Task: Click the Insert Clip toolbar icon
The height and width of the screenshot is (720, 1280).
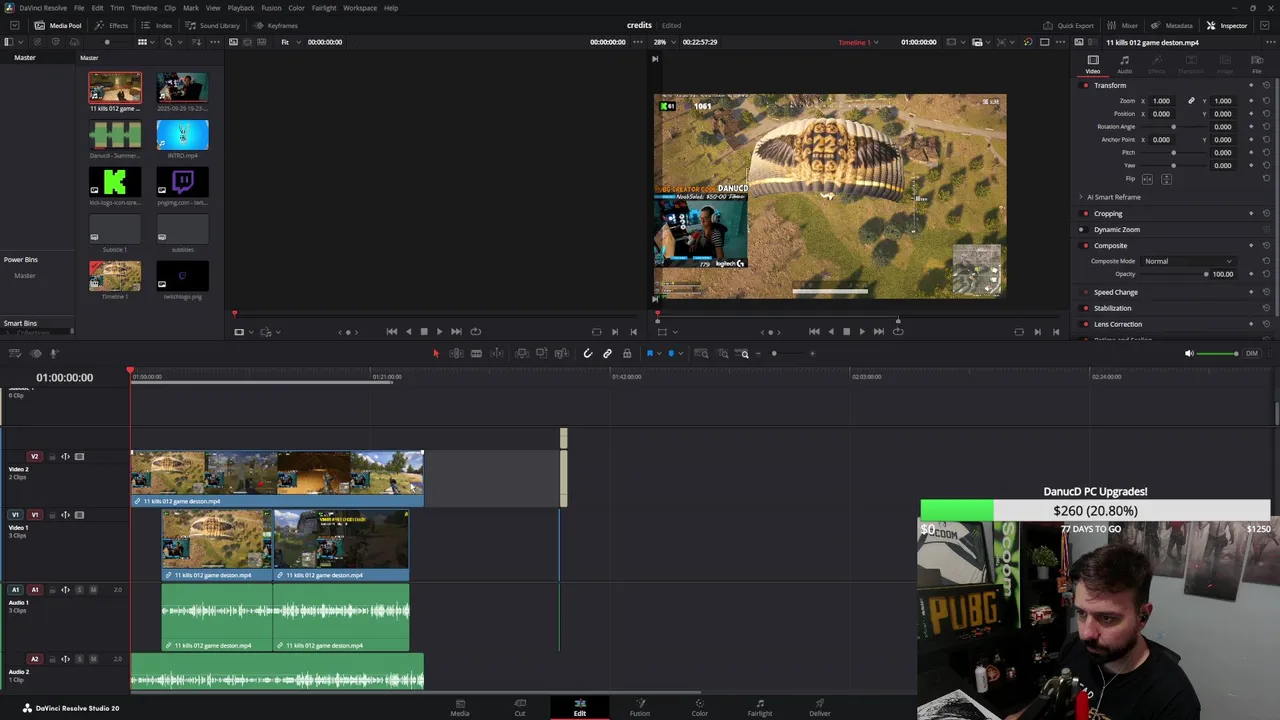Action: click(x=522, y=353)
